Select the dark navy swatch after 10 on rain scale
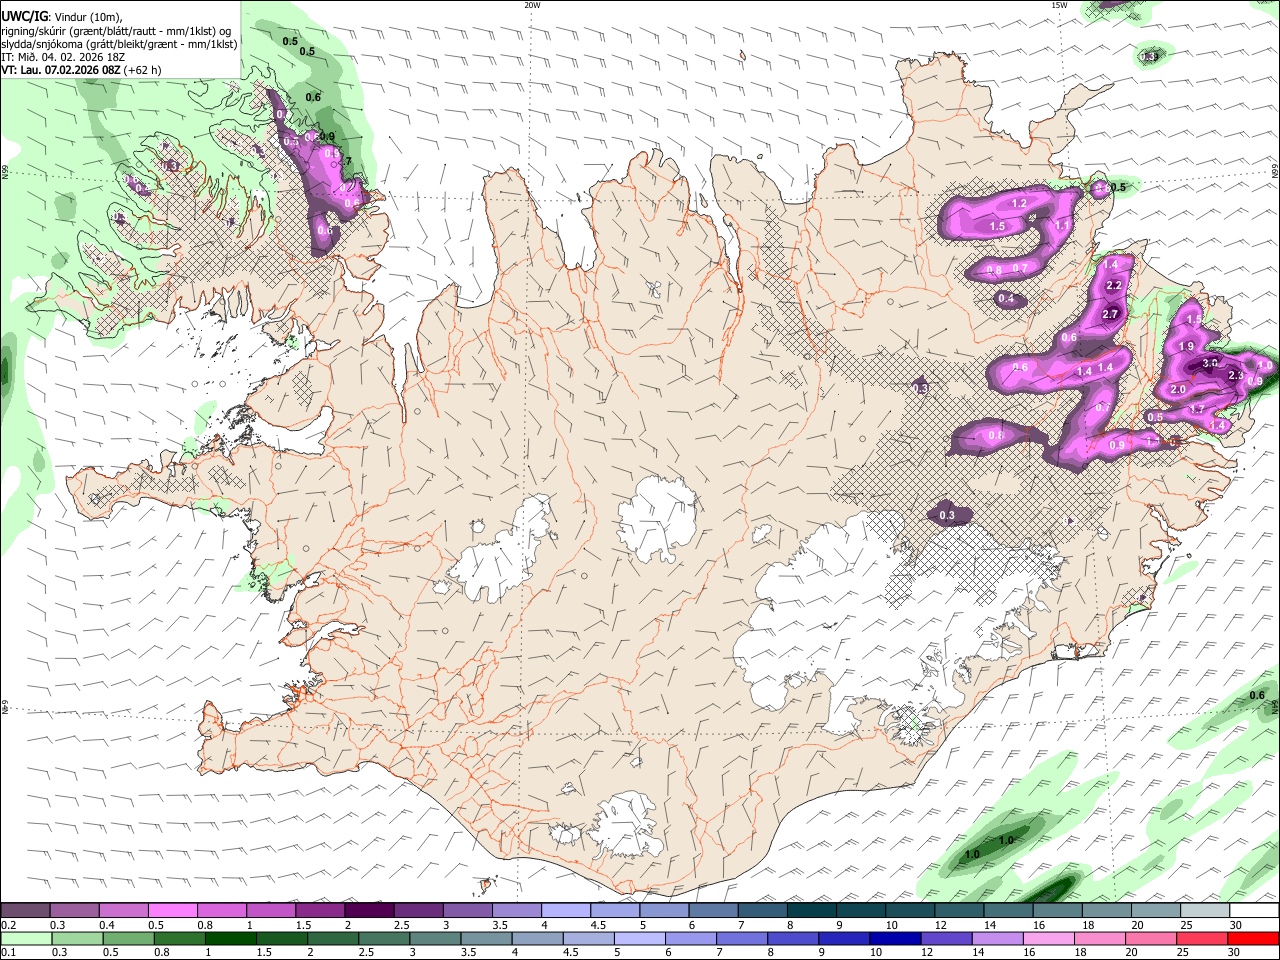The width and height of the screenshot is (1280, 960). [x=893, y=939]
